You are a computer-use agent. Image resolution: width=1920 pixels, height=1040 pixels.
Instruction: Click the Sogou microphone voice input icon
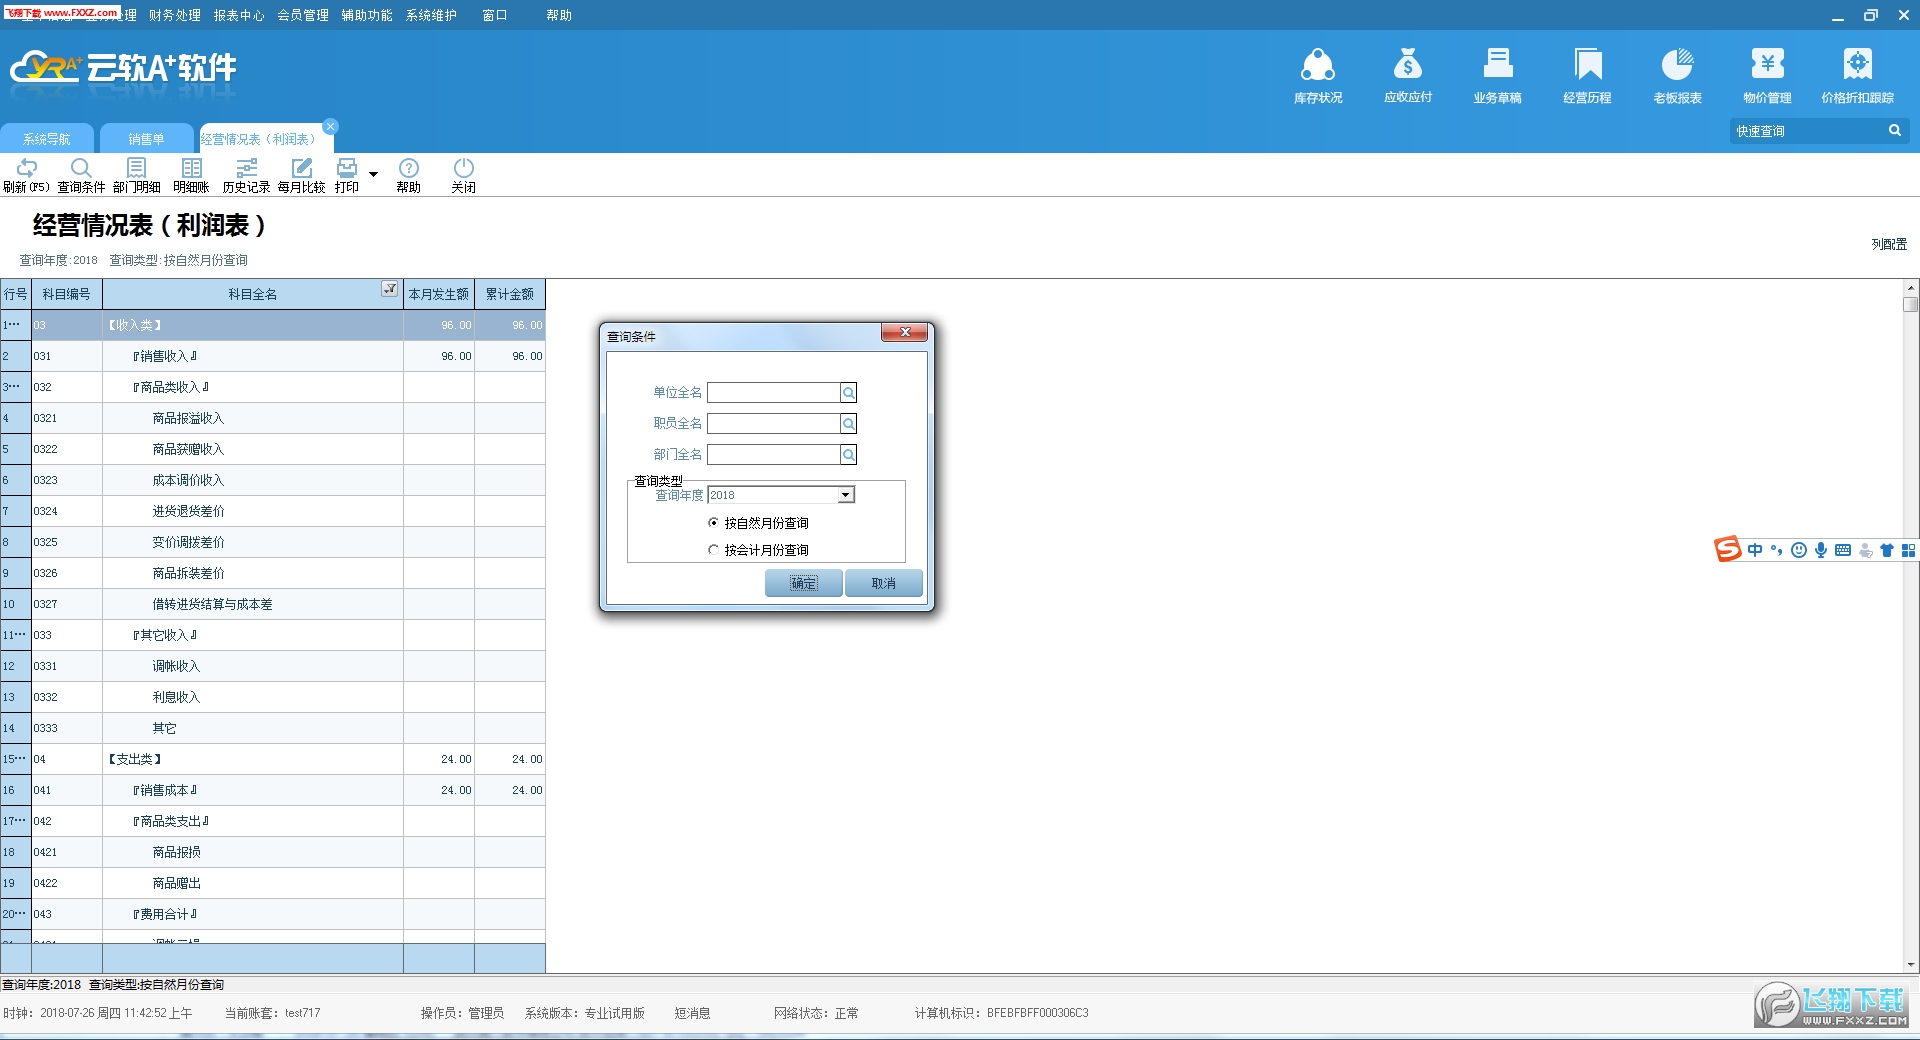(x=1821, y=550)
